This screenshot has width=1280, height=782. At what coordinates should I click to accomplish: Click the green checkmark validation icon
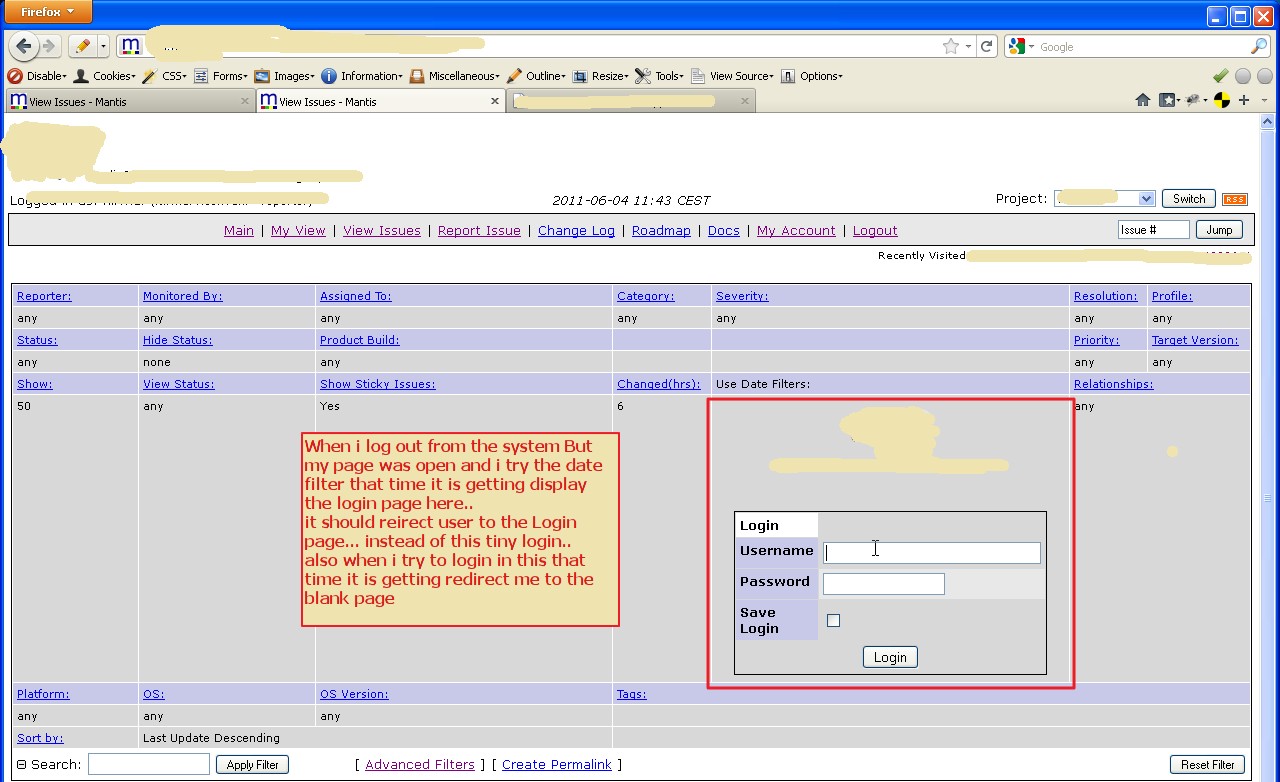1220,76
